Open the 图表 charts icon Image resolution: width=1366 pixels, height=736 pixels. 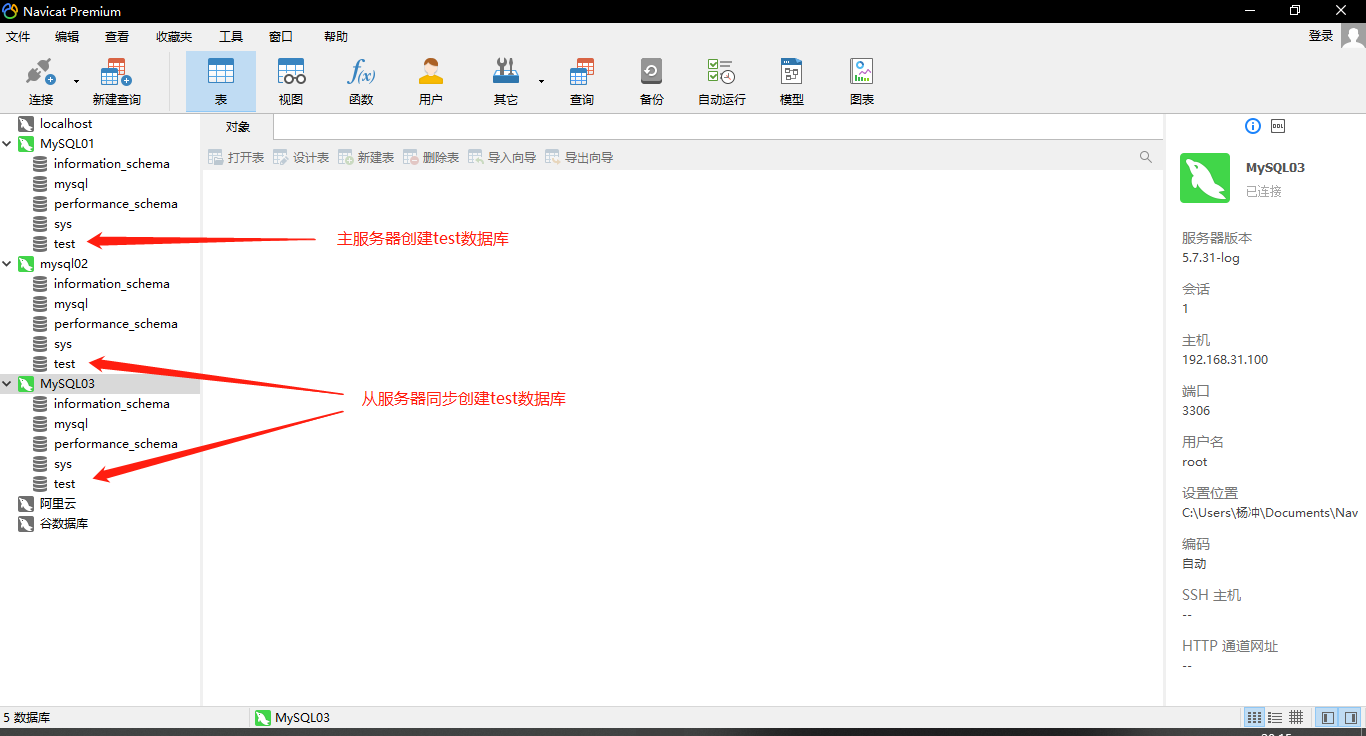point(862,82)
